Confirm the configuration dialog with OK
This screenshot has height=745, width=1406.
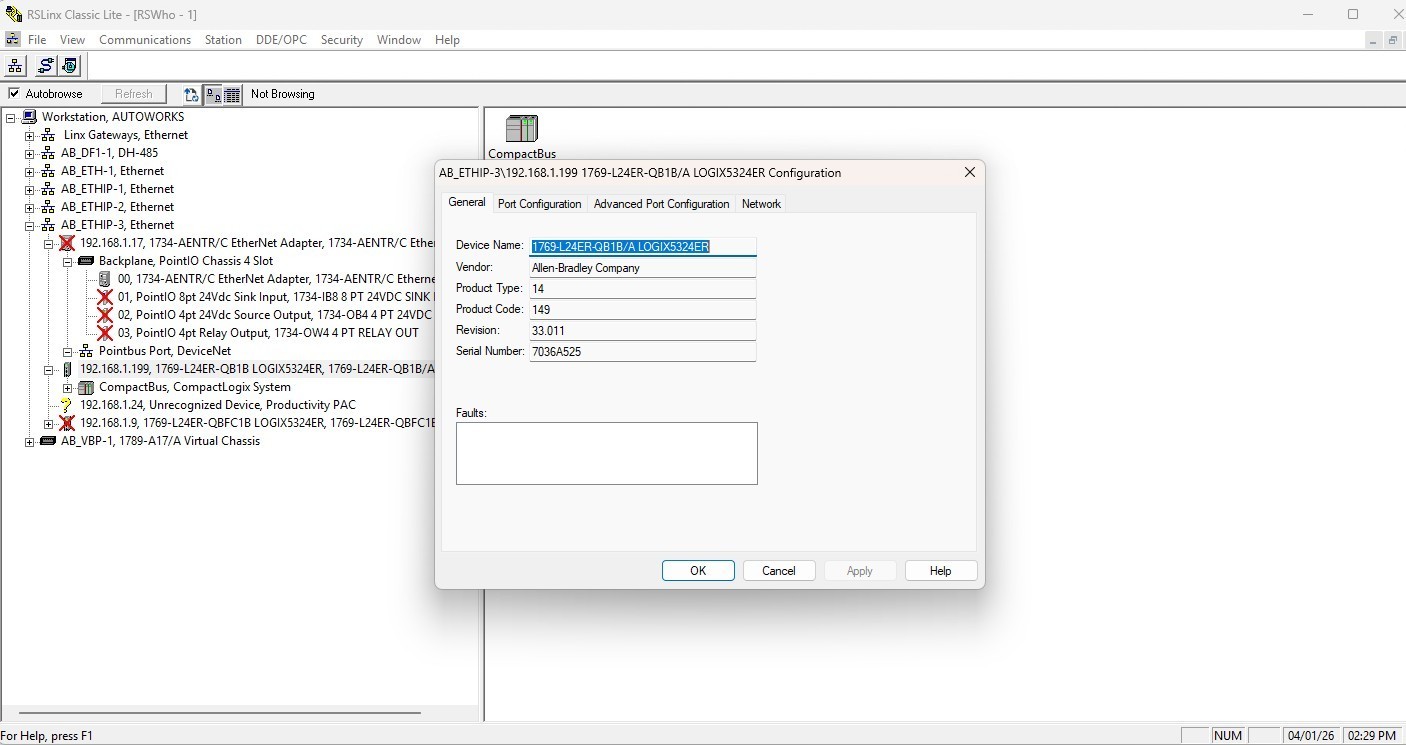(x=698, y=571)
